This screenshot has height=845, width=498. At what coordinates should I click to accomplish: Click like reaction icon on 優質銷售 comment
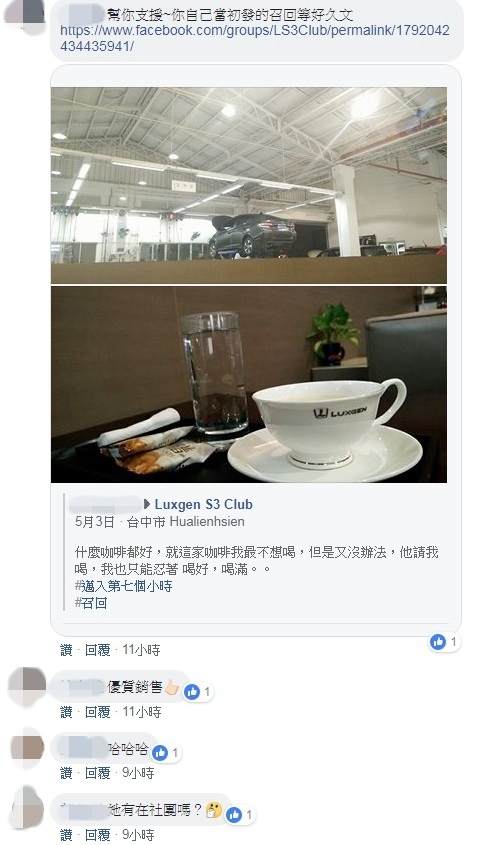(x=192, y=692)
